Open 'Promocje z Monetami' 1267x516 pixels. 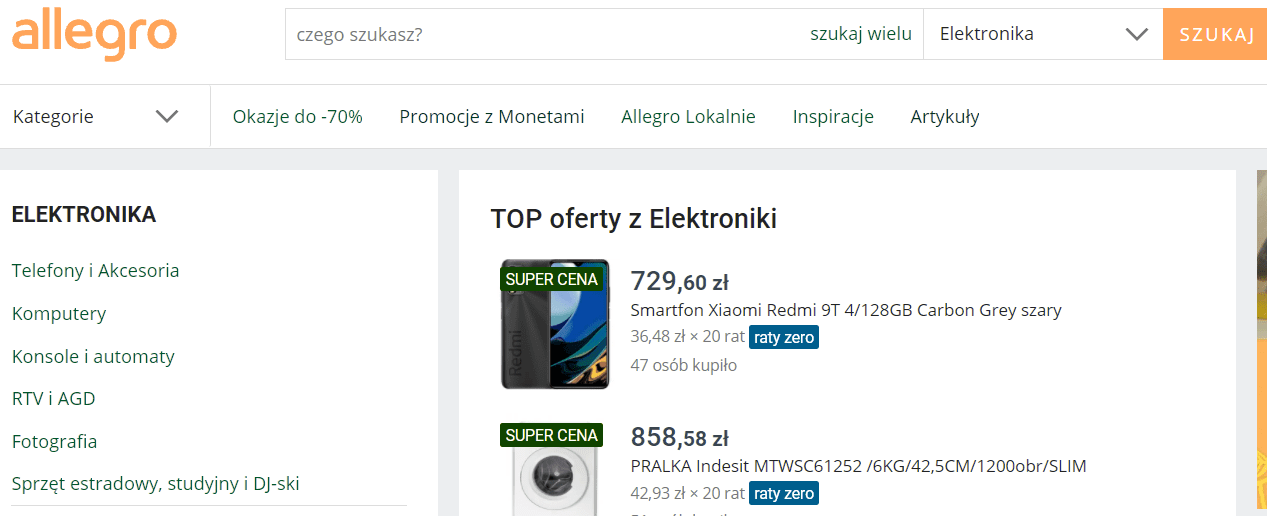(492, 116)
